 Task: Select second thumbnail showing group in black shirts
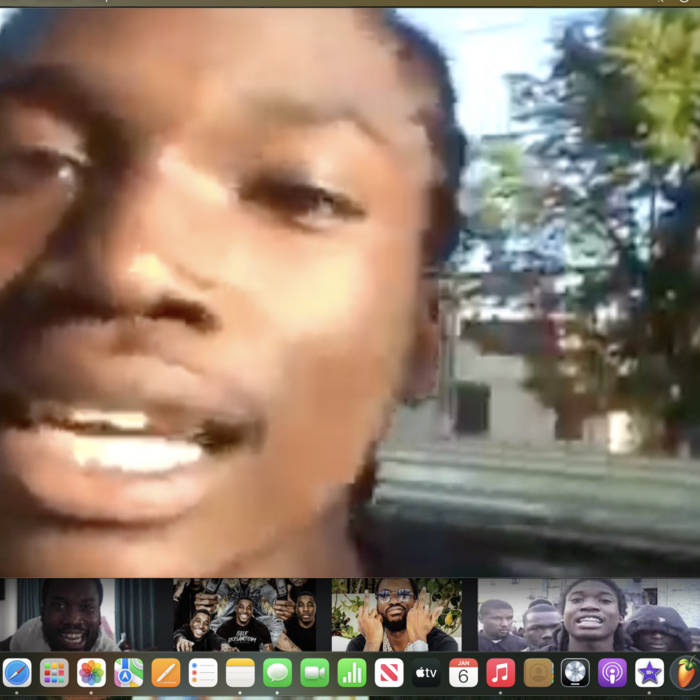click(x=244, y=615)
